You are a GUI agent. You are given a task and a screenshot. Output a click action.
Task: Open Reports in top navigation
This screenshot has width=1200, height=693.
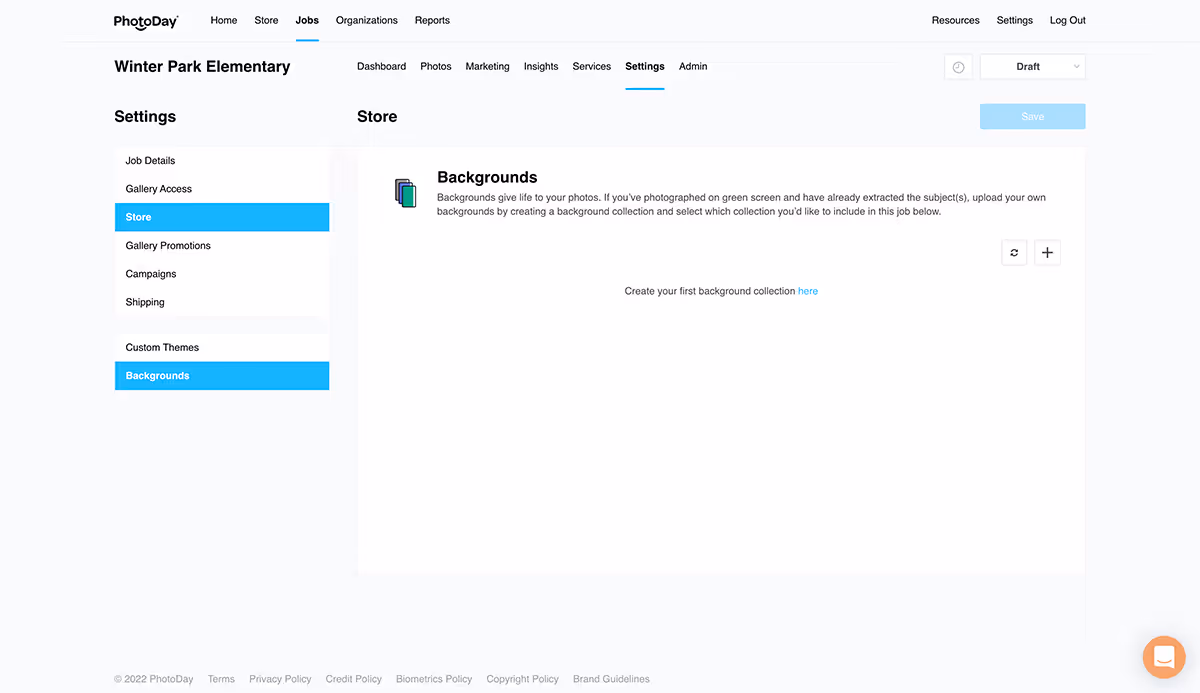click(x=432, y=20)
